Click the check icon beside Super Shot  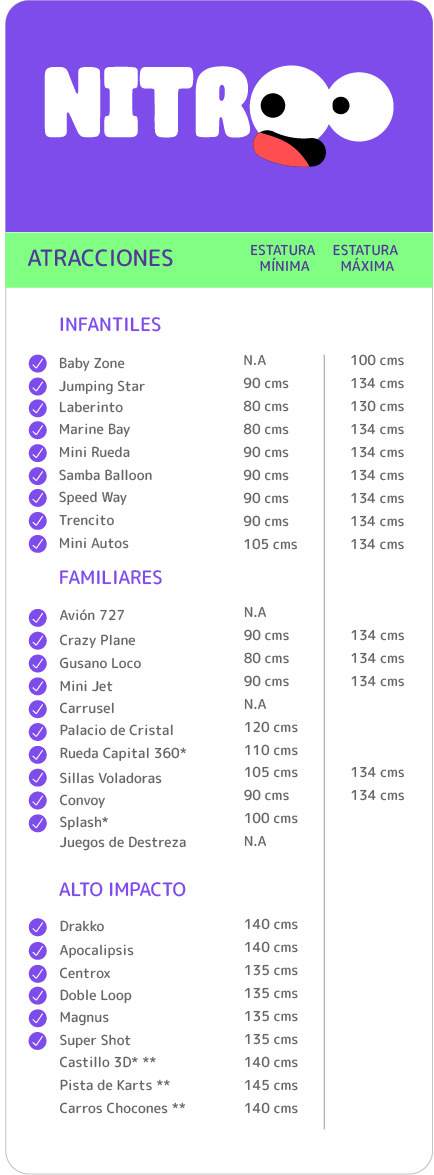[37, 1041]
